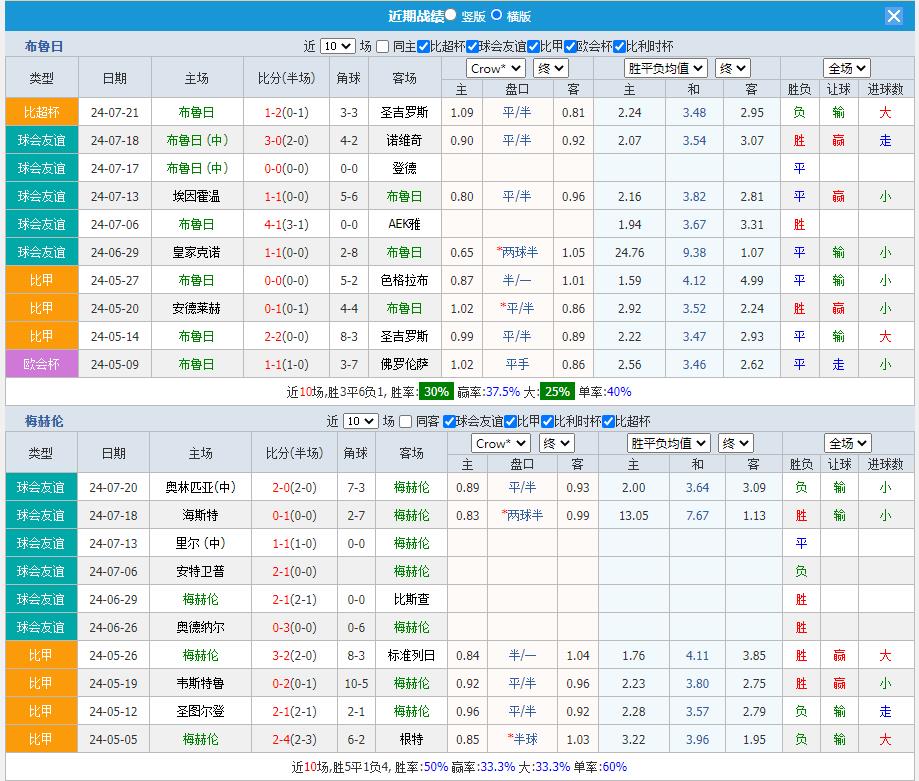919x781 pixels.
Task: Close the recent results panel with X
Action: [893, 16]
